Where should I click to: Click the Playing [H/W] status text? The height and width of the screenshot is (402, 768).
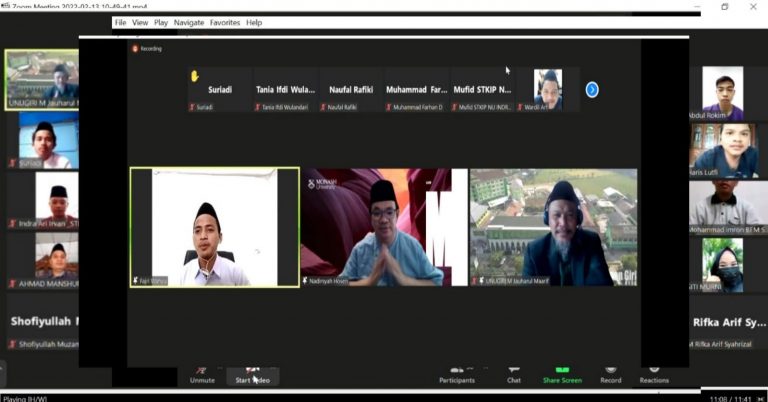tap(24, 399)
